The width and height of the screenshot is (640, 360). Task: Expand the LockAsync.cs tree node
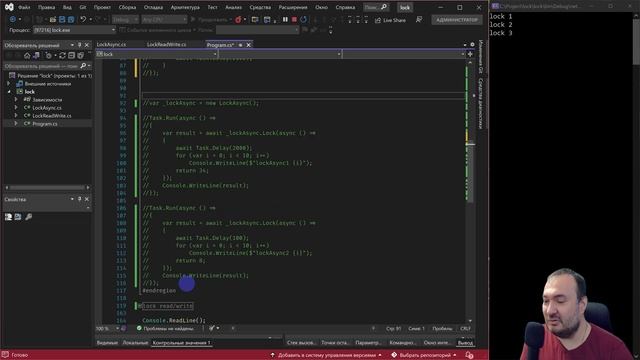tap(16, 108)
